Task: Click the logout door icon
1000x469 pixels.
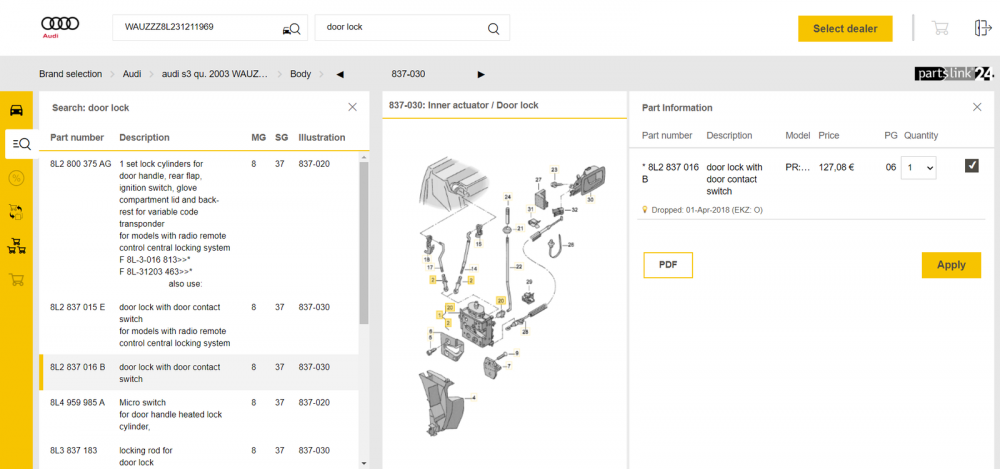Action: (x=983, y=28)
